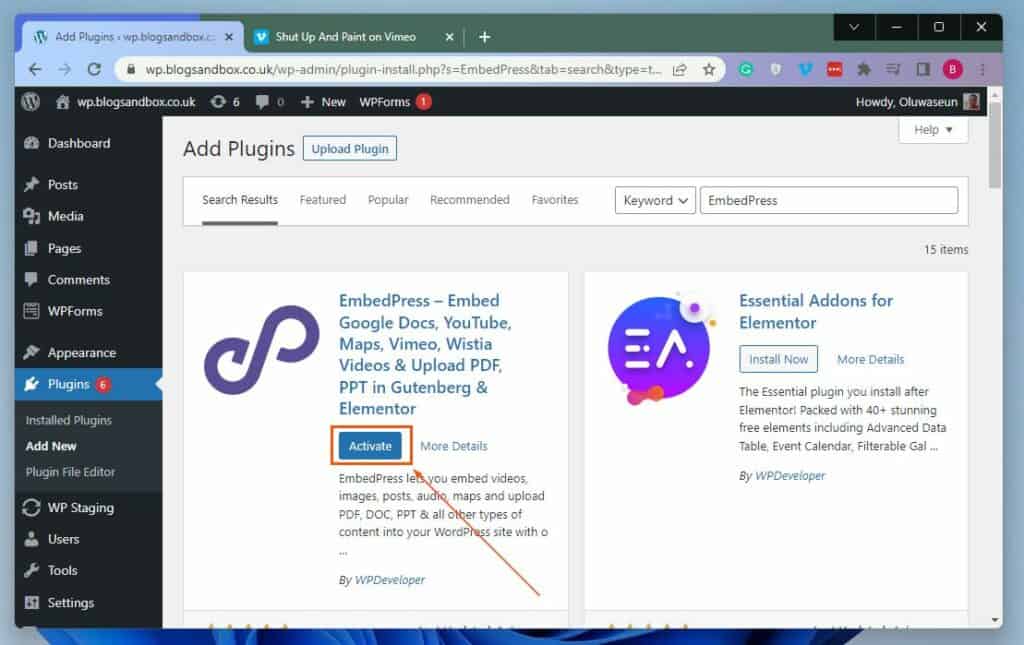This screenshot has width=1024, height=645.
Task: Open a new browser tab
Action: tap(485, 37)
